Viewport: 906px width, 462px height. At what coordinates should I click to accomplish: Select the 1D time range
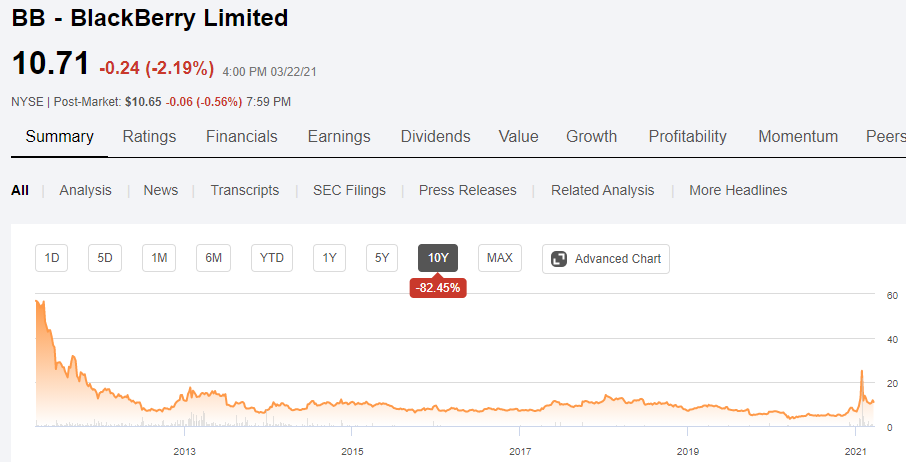52,258
